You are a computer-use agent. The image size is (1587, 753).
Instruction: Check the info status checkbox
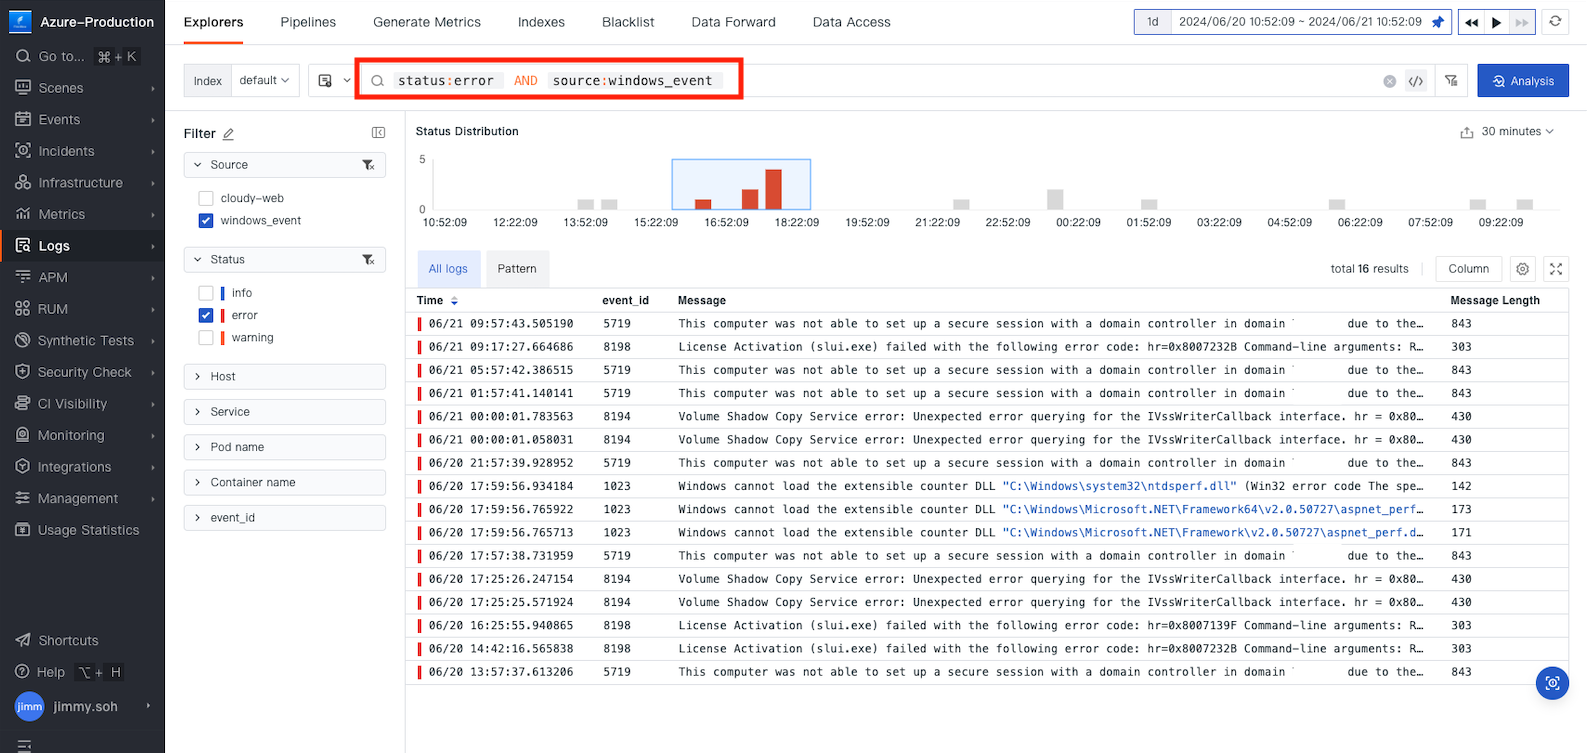[x=206, y=293]
